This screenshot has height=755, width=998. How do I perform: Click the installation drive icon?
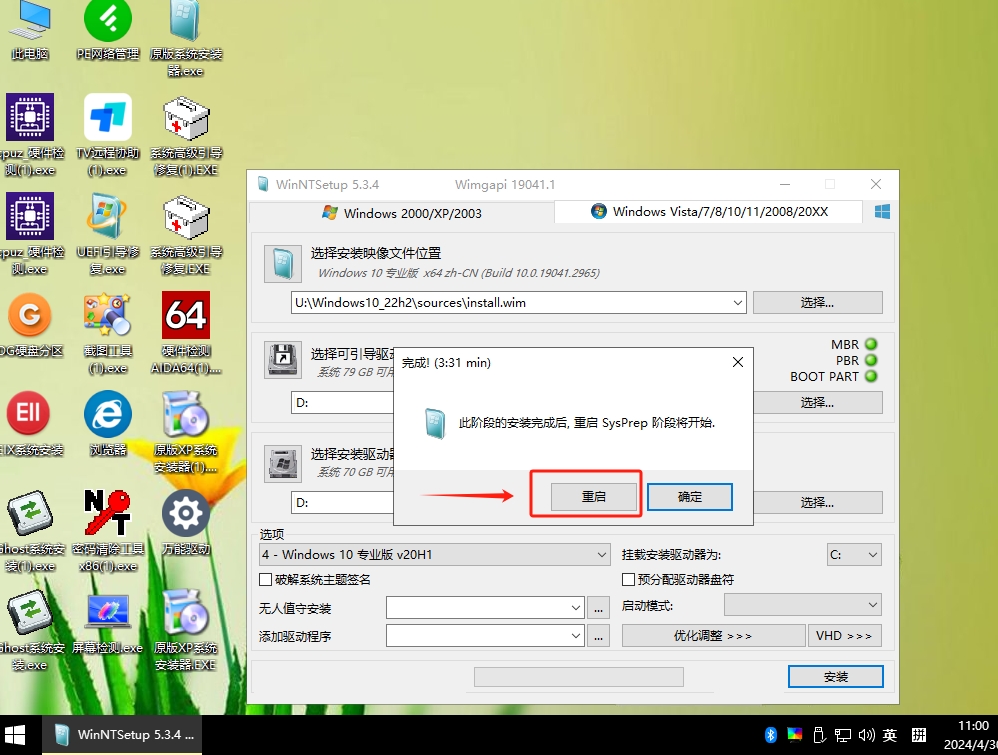(283, 463)
